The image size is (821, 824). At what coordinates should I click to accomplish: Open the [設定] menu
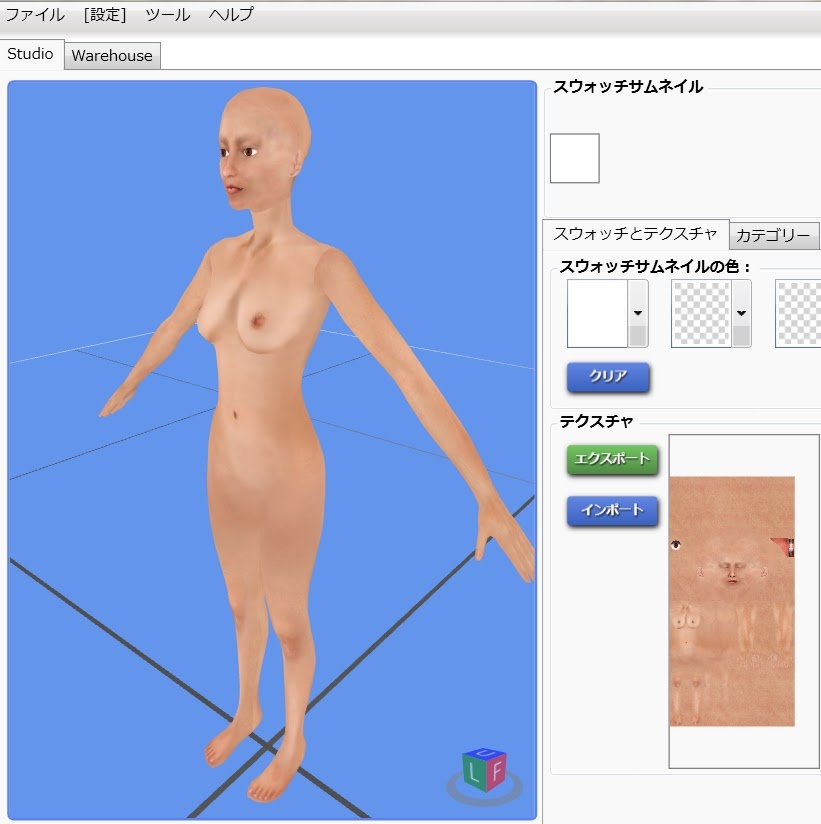105,15
